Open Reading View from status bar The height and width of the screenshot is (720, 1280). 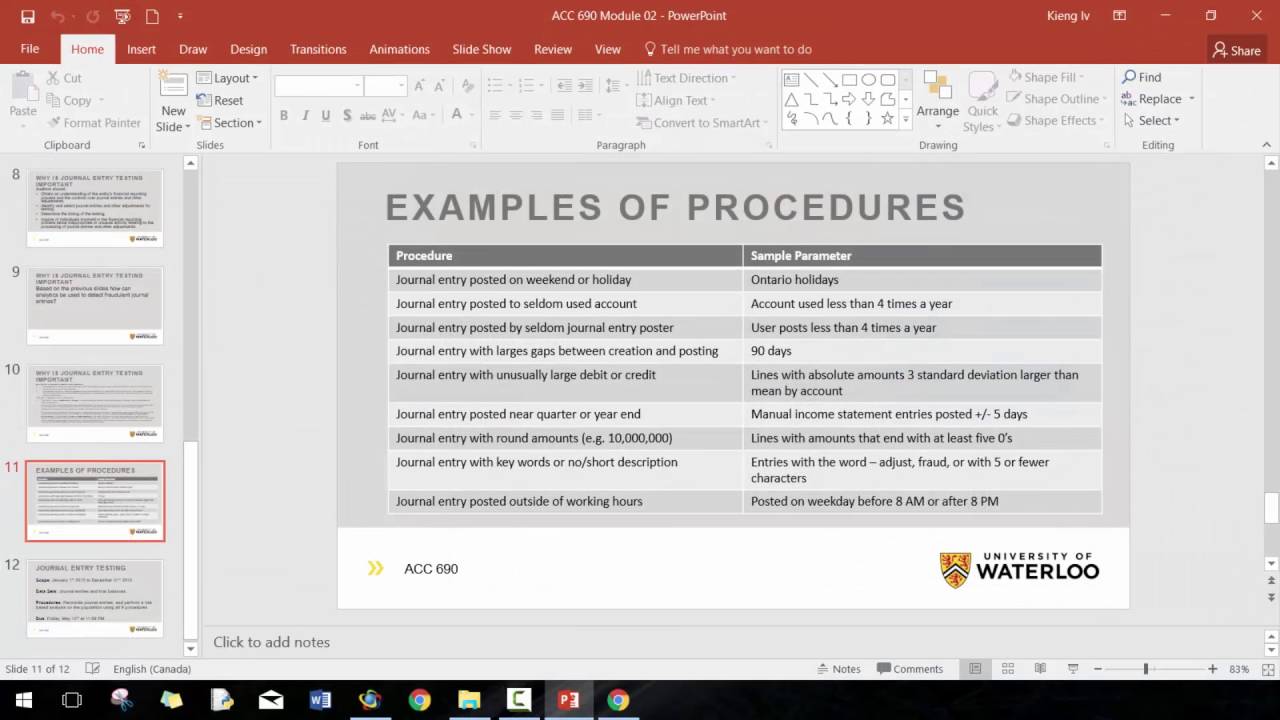1040,669
